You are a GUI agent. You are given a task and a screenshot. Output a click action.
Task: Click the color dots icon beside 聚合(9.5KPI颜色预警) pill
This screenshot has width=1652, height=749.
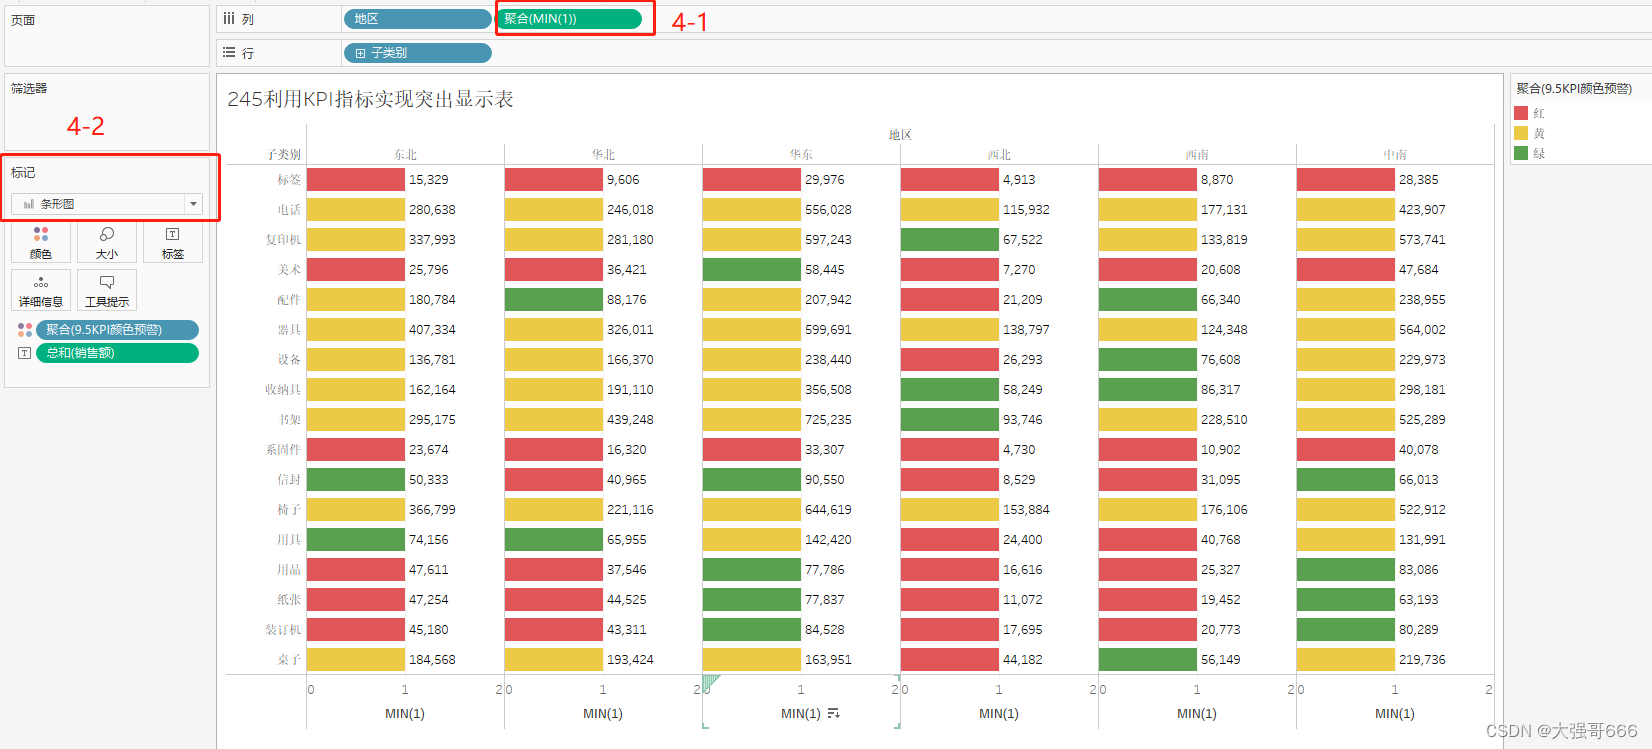point(25,329)
